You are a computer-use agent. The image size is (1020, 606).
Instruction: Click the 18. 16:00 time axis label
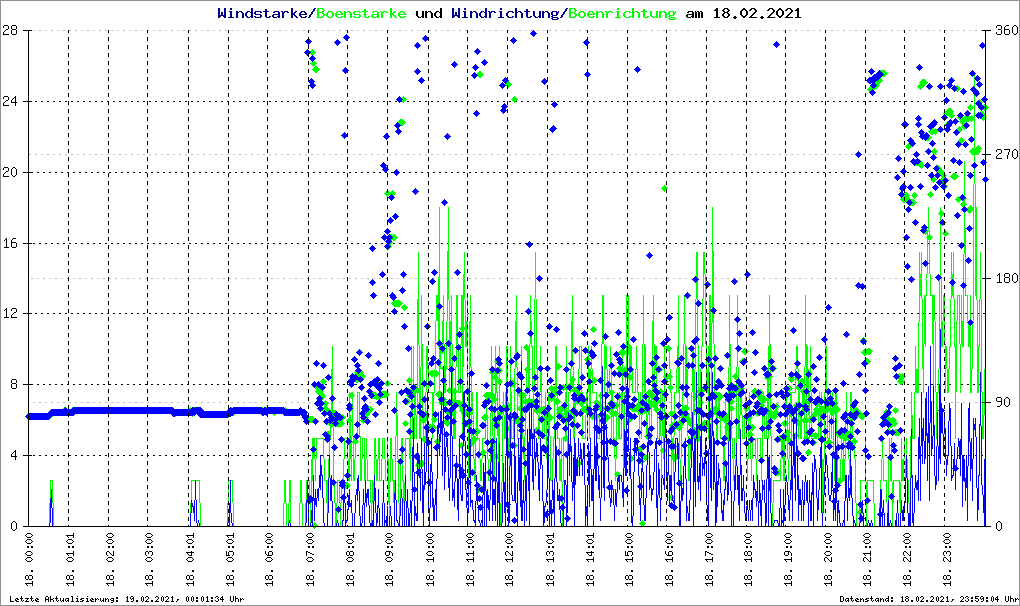[x=669, y=561]
